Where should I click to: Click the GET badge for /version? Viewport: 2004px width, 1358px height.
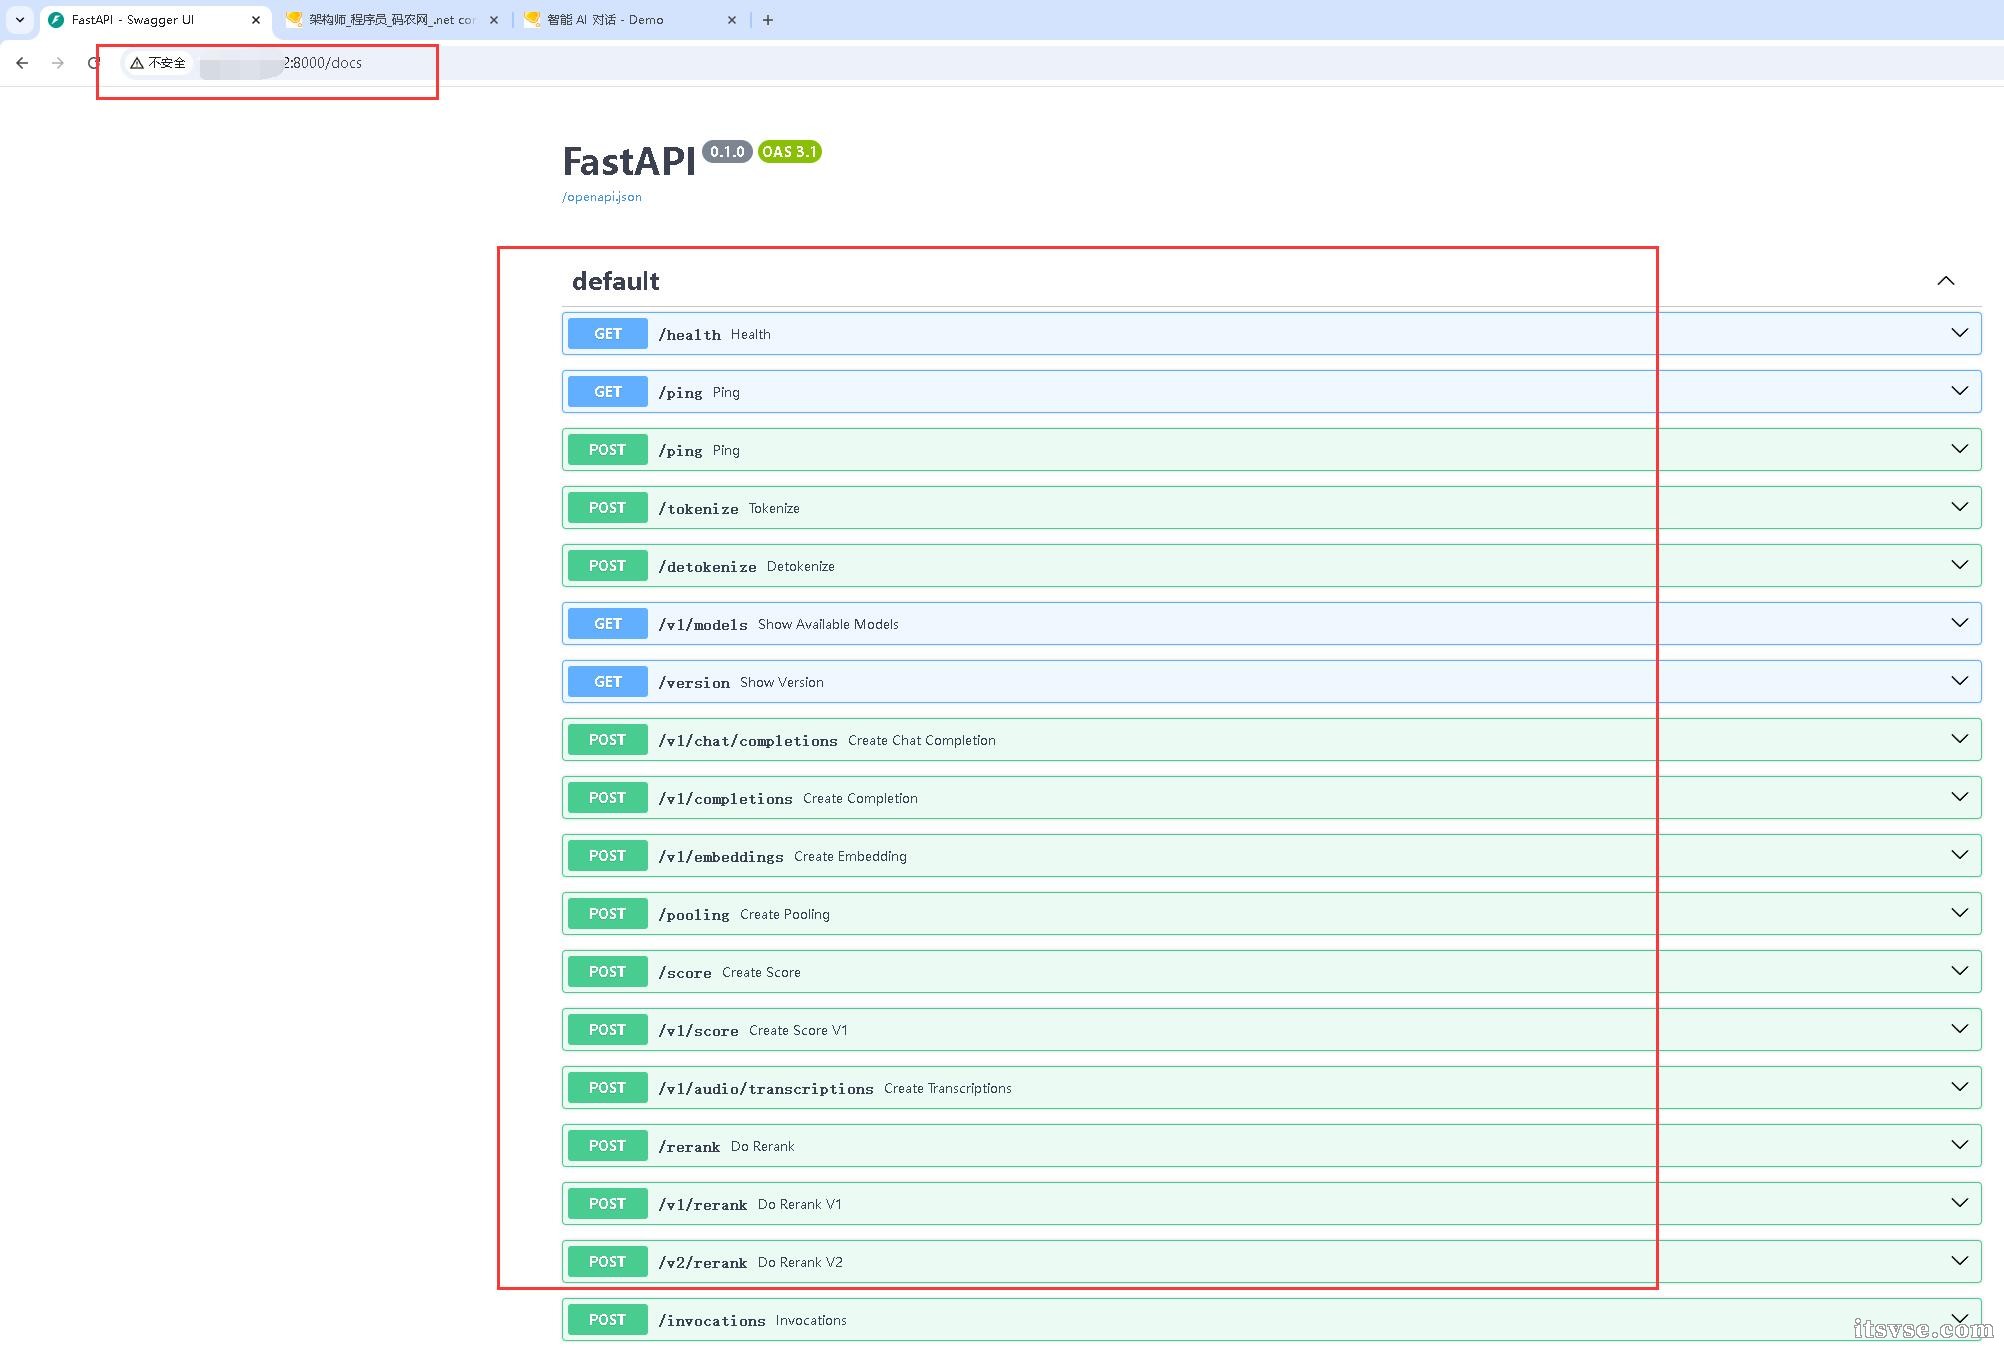click(608, 682)
